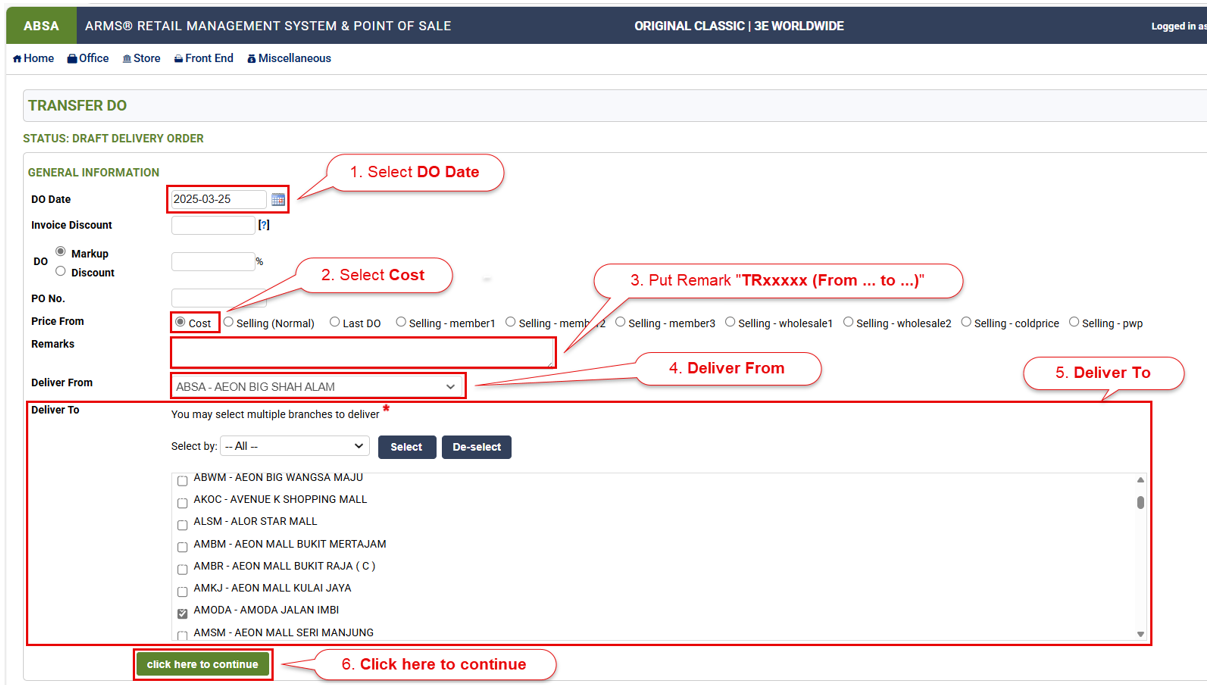This screenshot has width=1213, height=685.
Task: Open the Select by All dropdown
Action: click(x=294, y=446)
